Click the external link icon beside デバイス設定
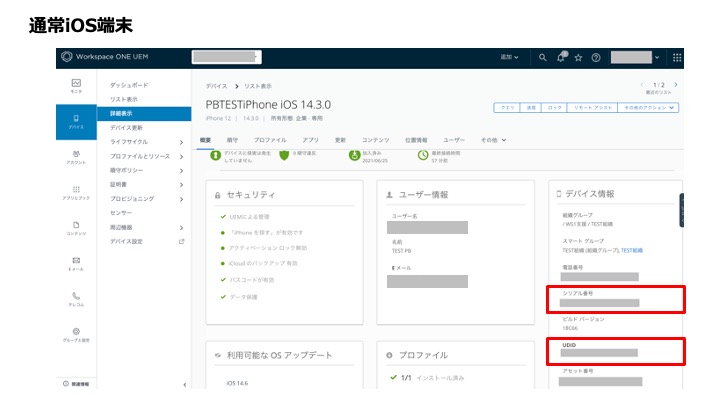 (181, 242)
